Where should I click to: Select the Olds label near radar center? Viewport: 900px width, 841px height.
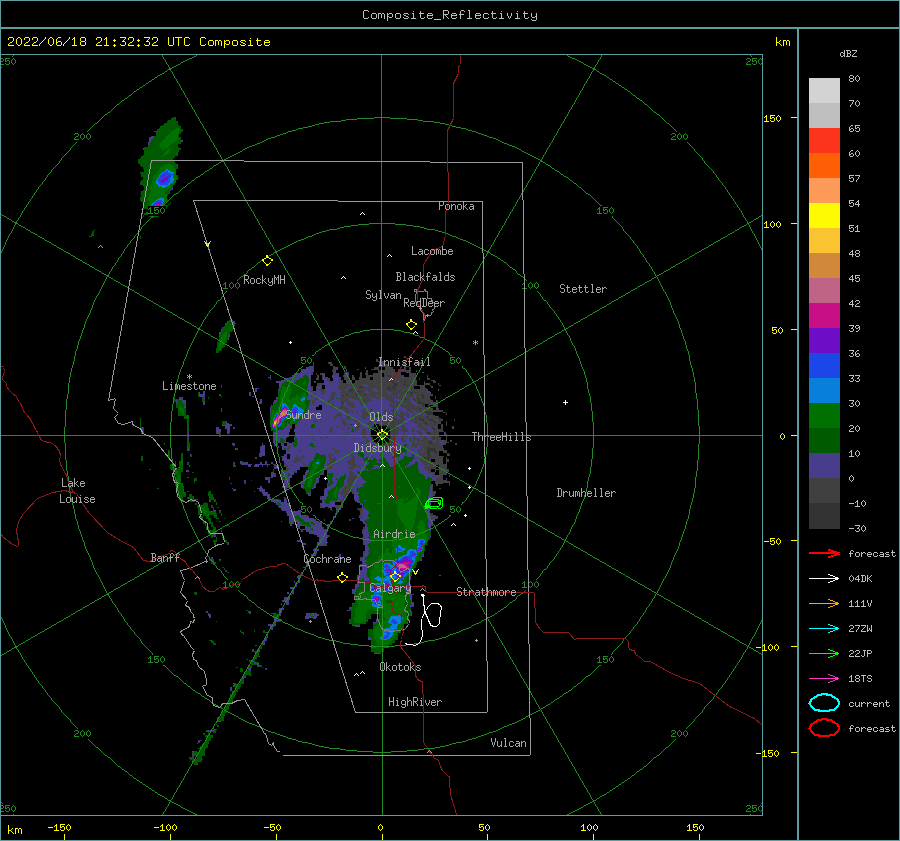pos(381,417)
